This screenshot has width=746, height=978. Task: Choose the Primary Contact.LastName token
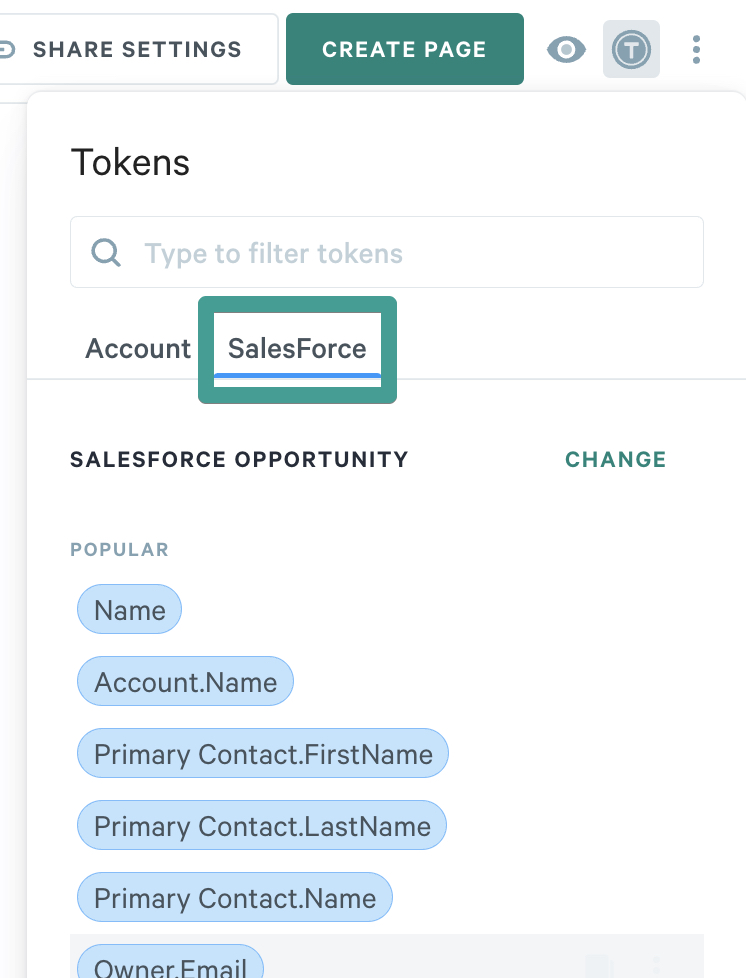262,827
